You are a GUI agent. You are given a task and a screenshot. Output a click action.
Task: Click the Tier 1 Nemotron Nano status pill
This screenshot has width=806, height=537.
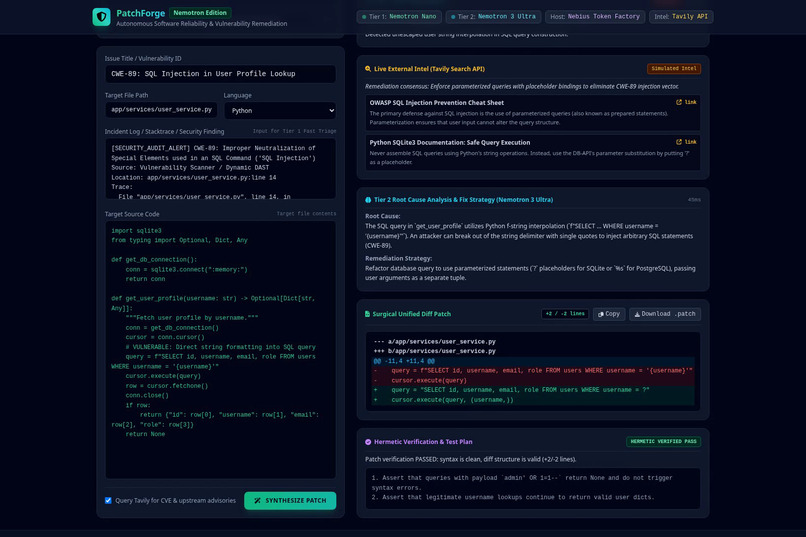[x=399, y=17]
